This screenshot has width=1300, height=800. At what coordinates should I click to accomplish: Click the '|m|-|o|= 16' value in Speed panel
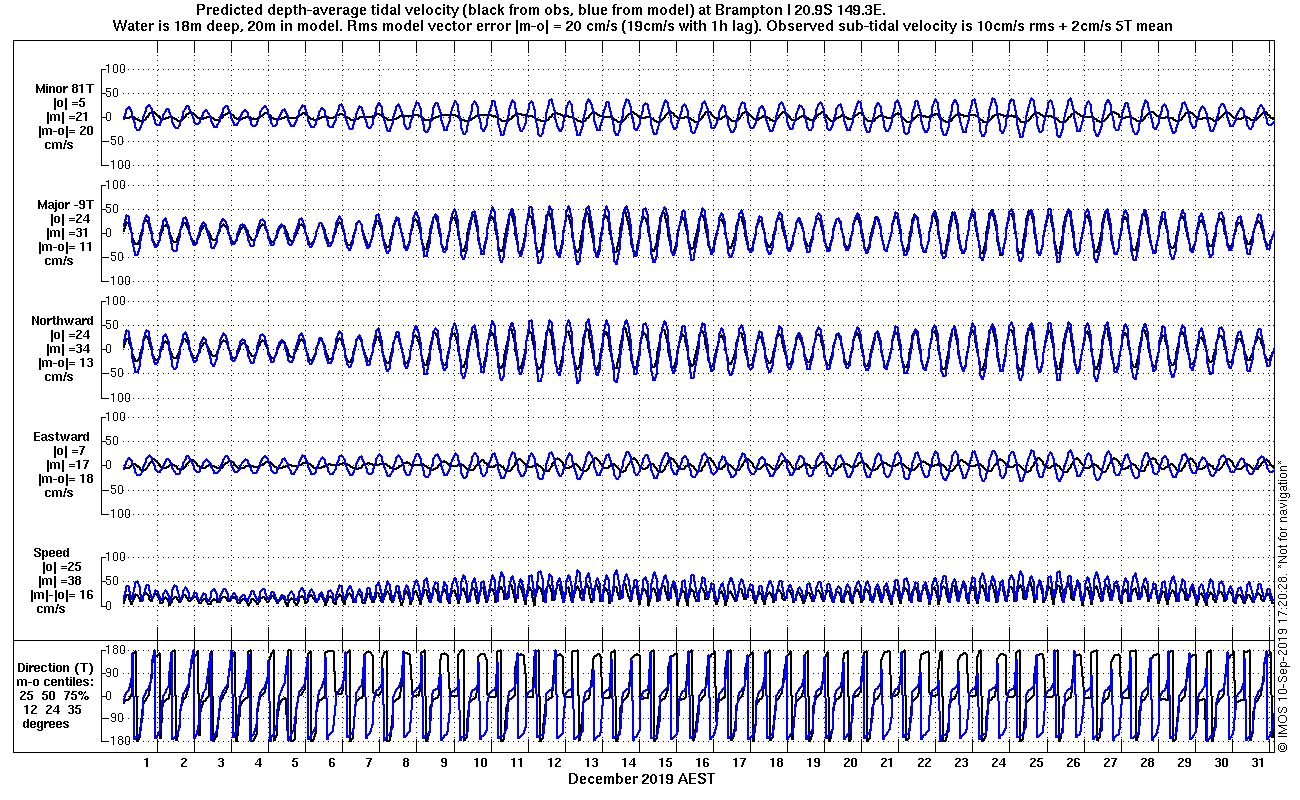(64, 595)
